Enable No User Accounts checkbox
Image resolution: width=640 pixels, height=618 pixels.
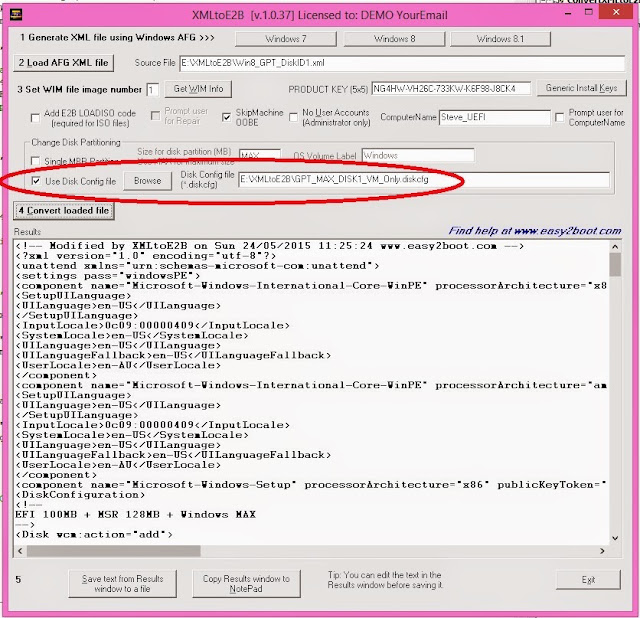pyautogui.click(x=293, y=118)
